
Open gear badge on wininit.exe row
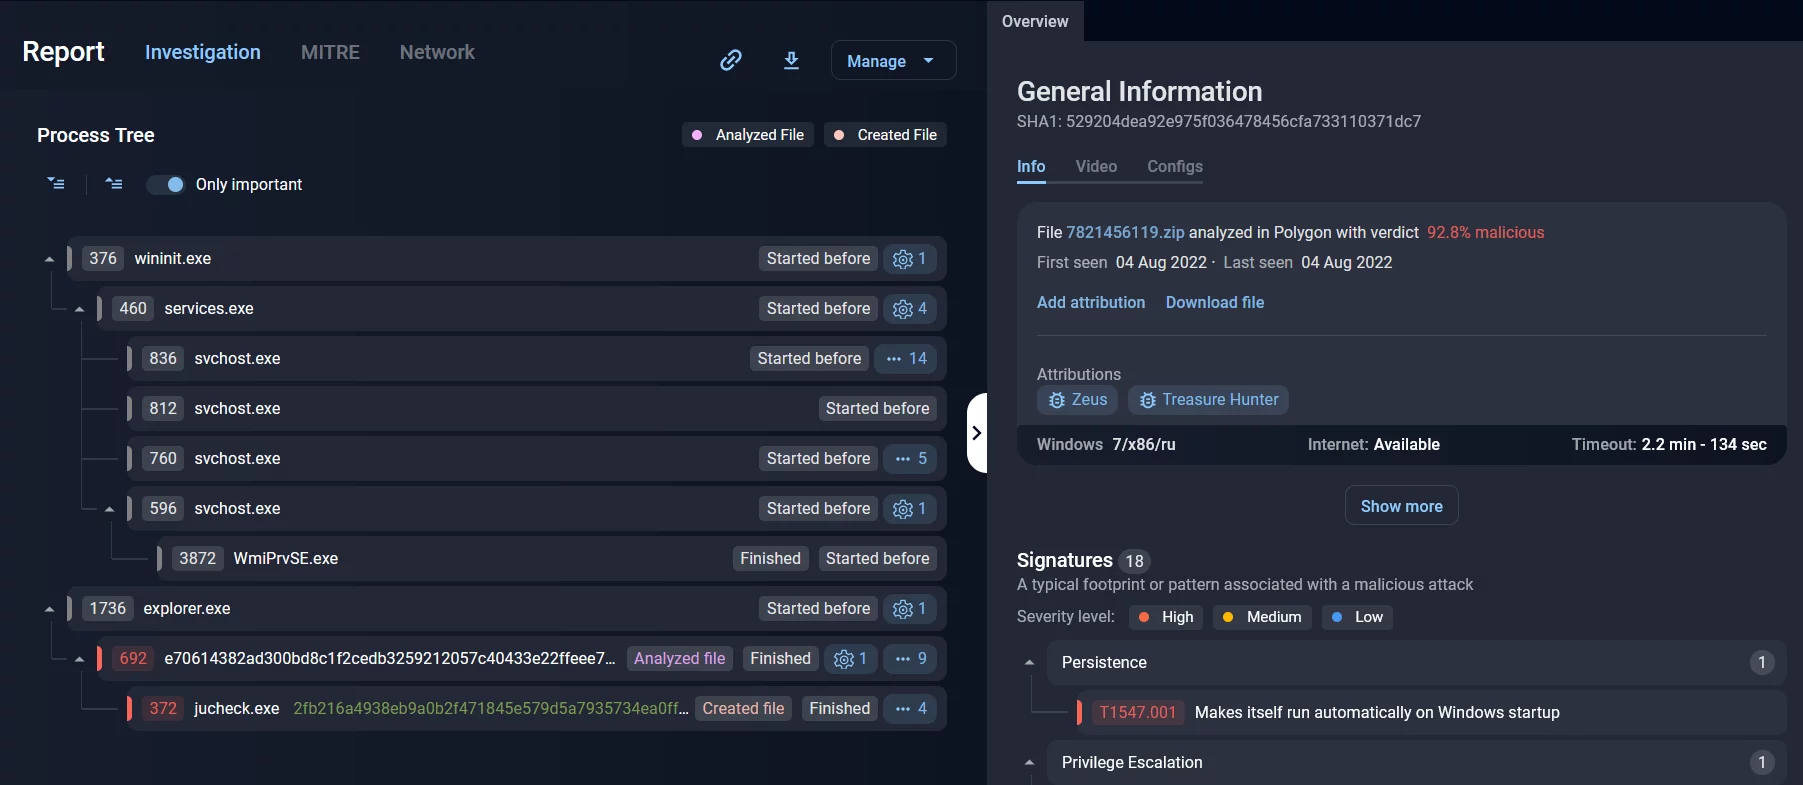(910, 259)
